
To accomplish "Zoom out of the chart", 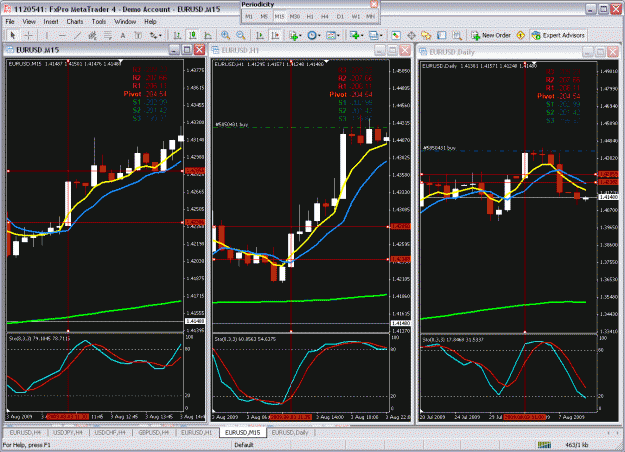I will point(241,35).
